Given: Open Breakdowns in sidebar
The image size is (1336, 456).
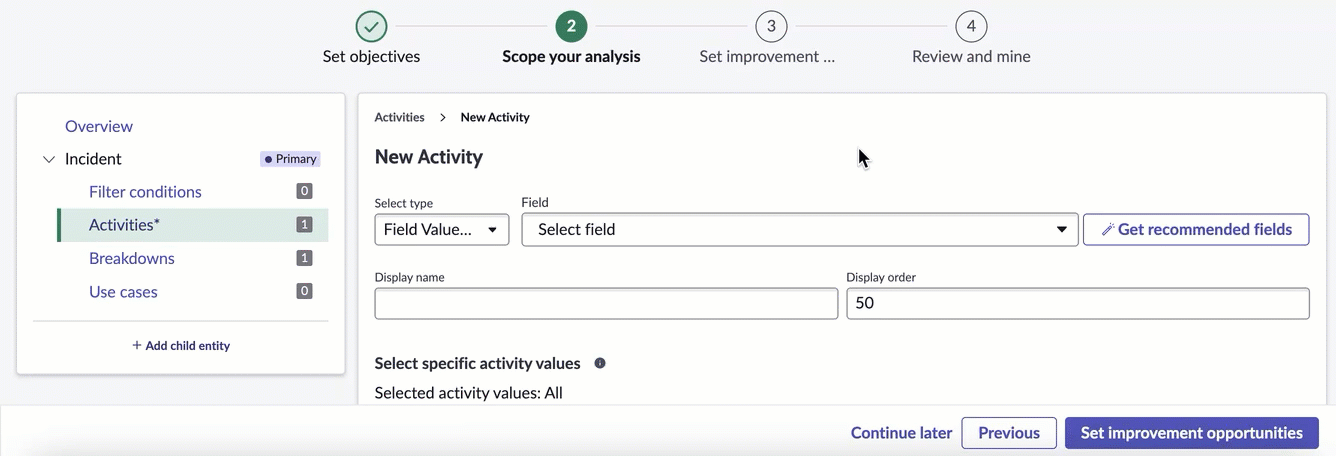Looking at the screenshot, I should click(x=132, y=258).
